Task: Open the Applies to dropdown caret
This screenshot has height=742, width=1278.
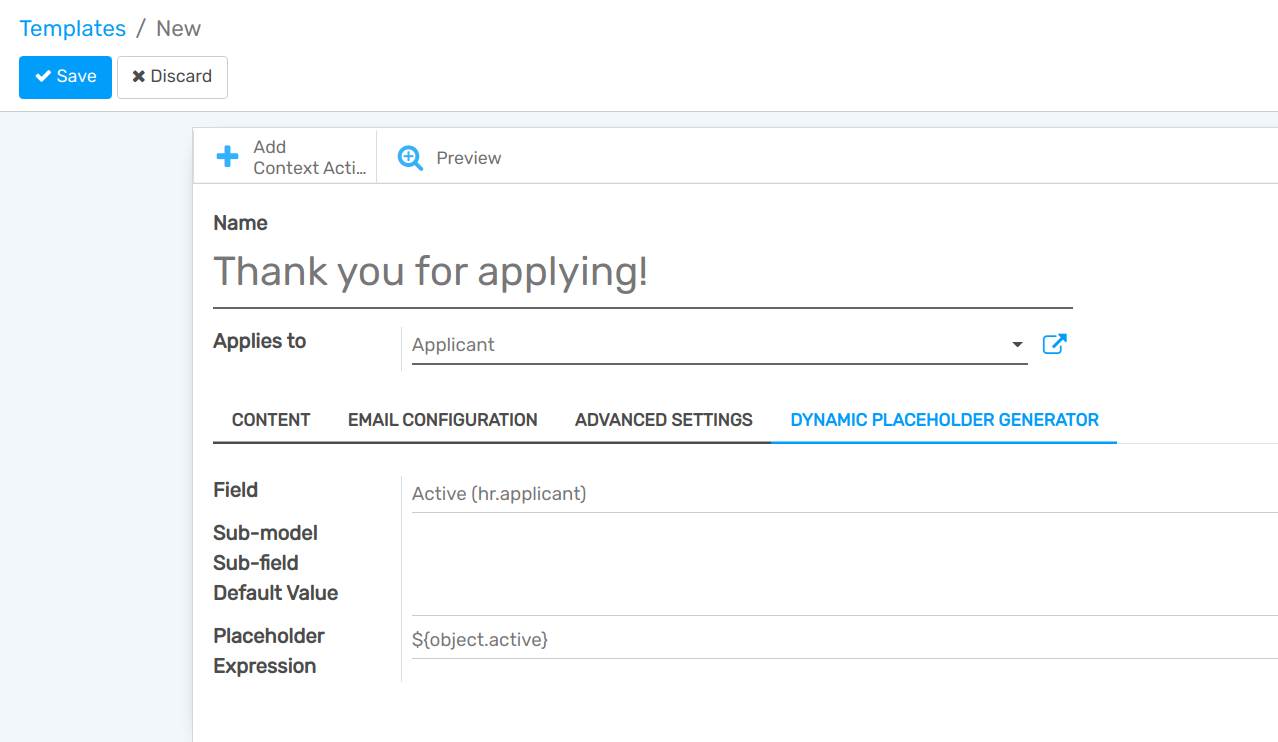Action: pyautogui.click(x=1017, y=345)
